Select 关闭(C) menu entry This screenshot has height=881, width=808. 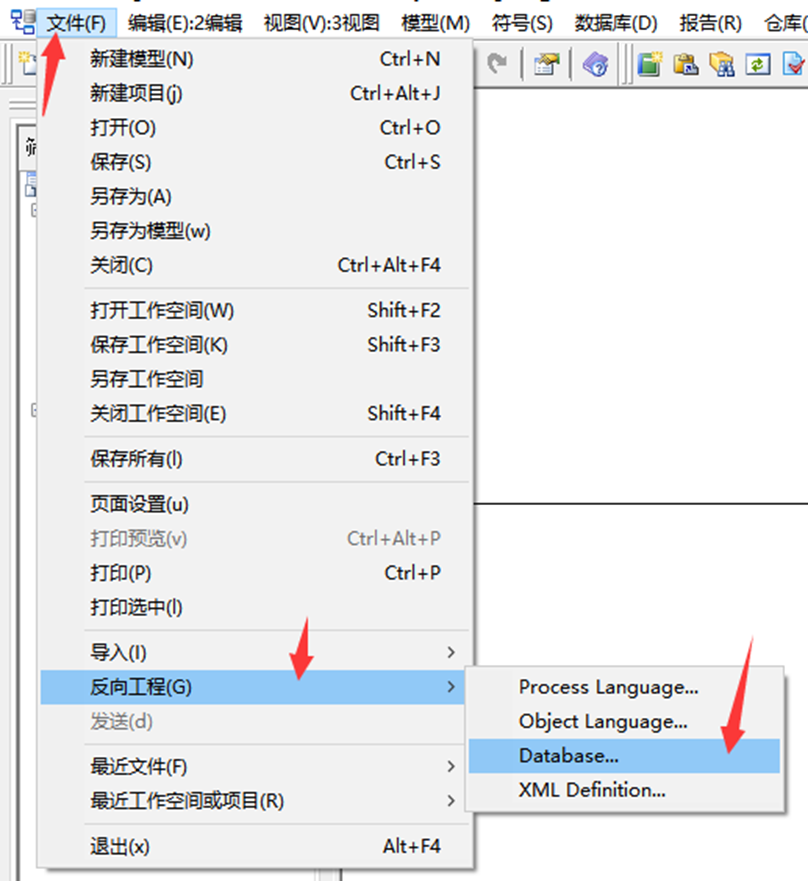pyautogui.click(x=255, y=265)
